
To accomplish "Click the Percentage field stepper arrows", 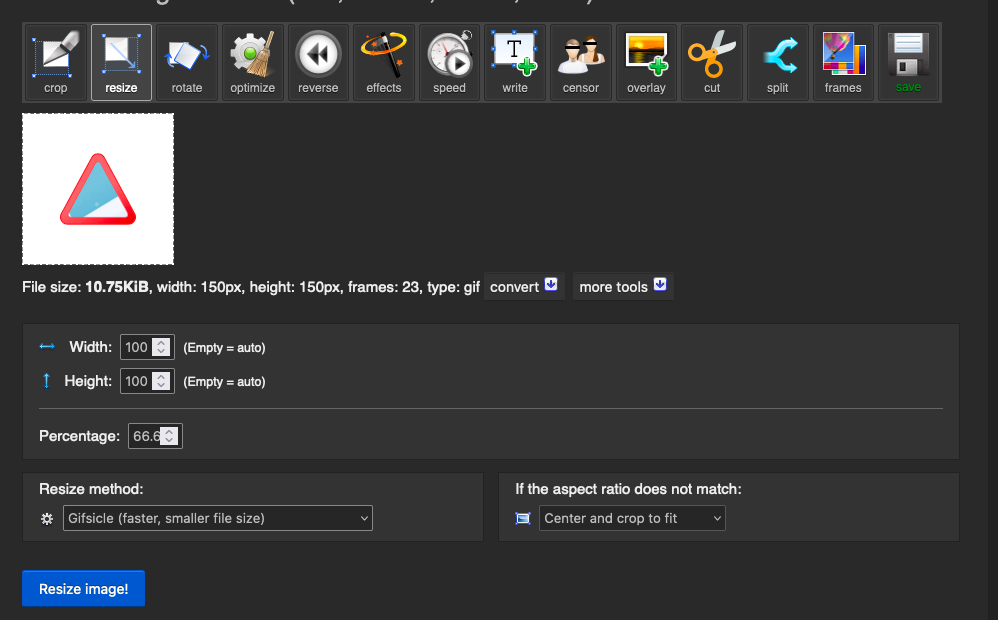I will click(169, 436).
